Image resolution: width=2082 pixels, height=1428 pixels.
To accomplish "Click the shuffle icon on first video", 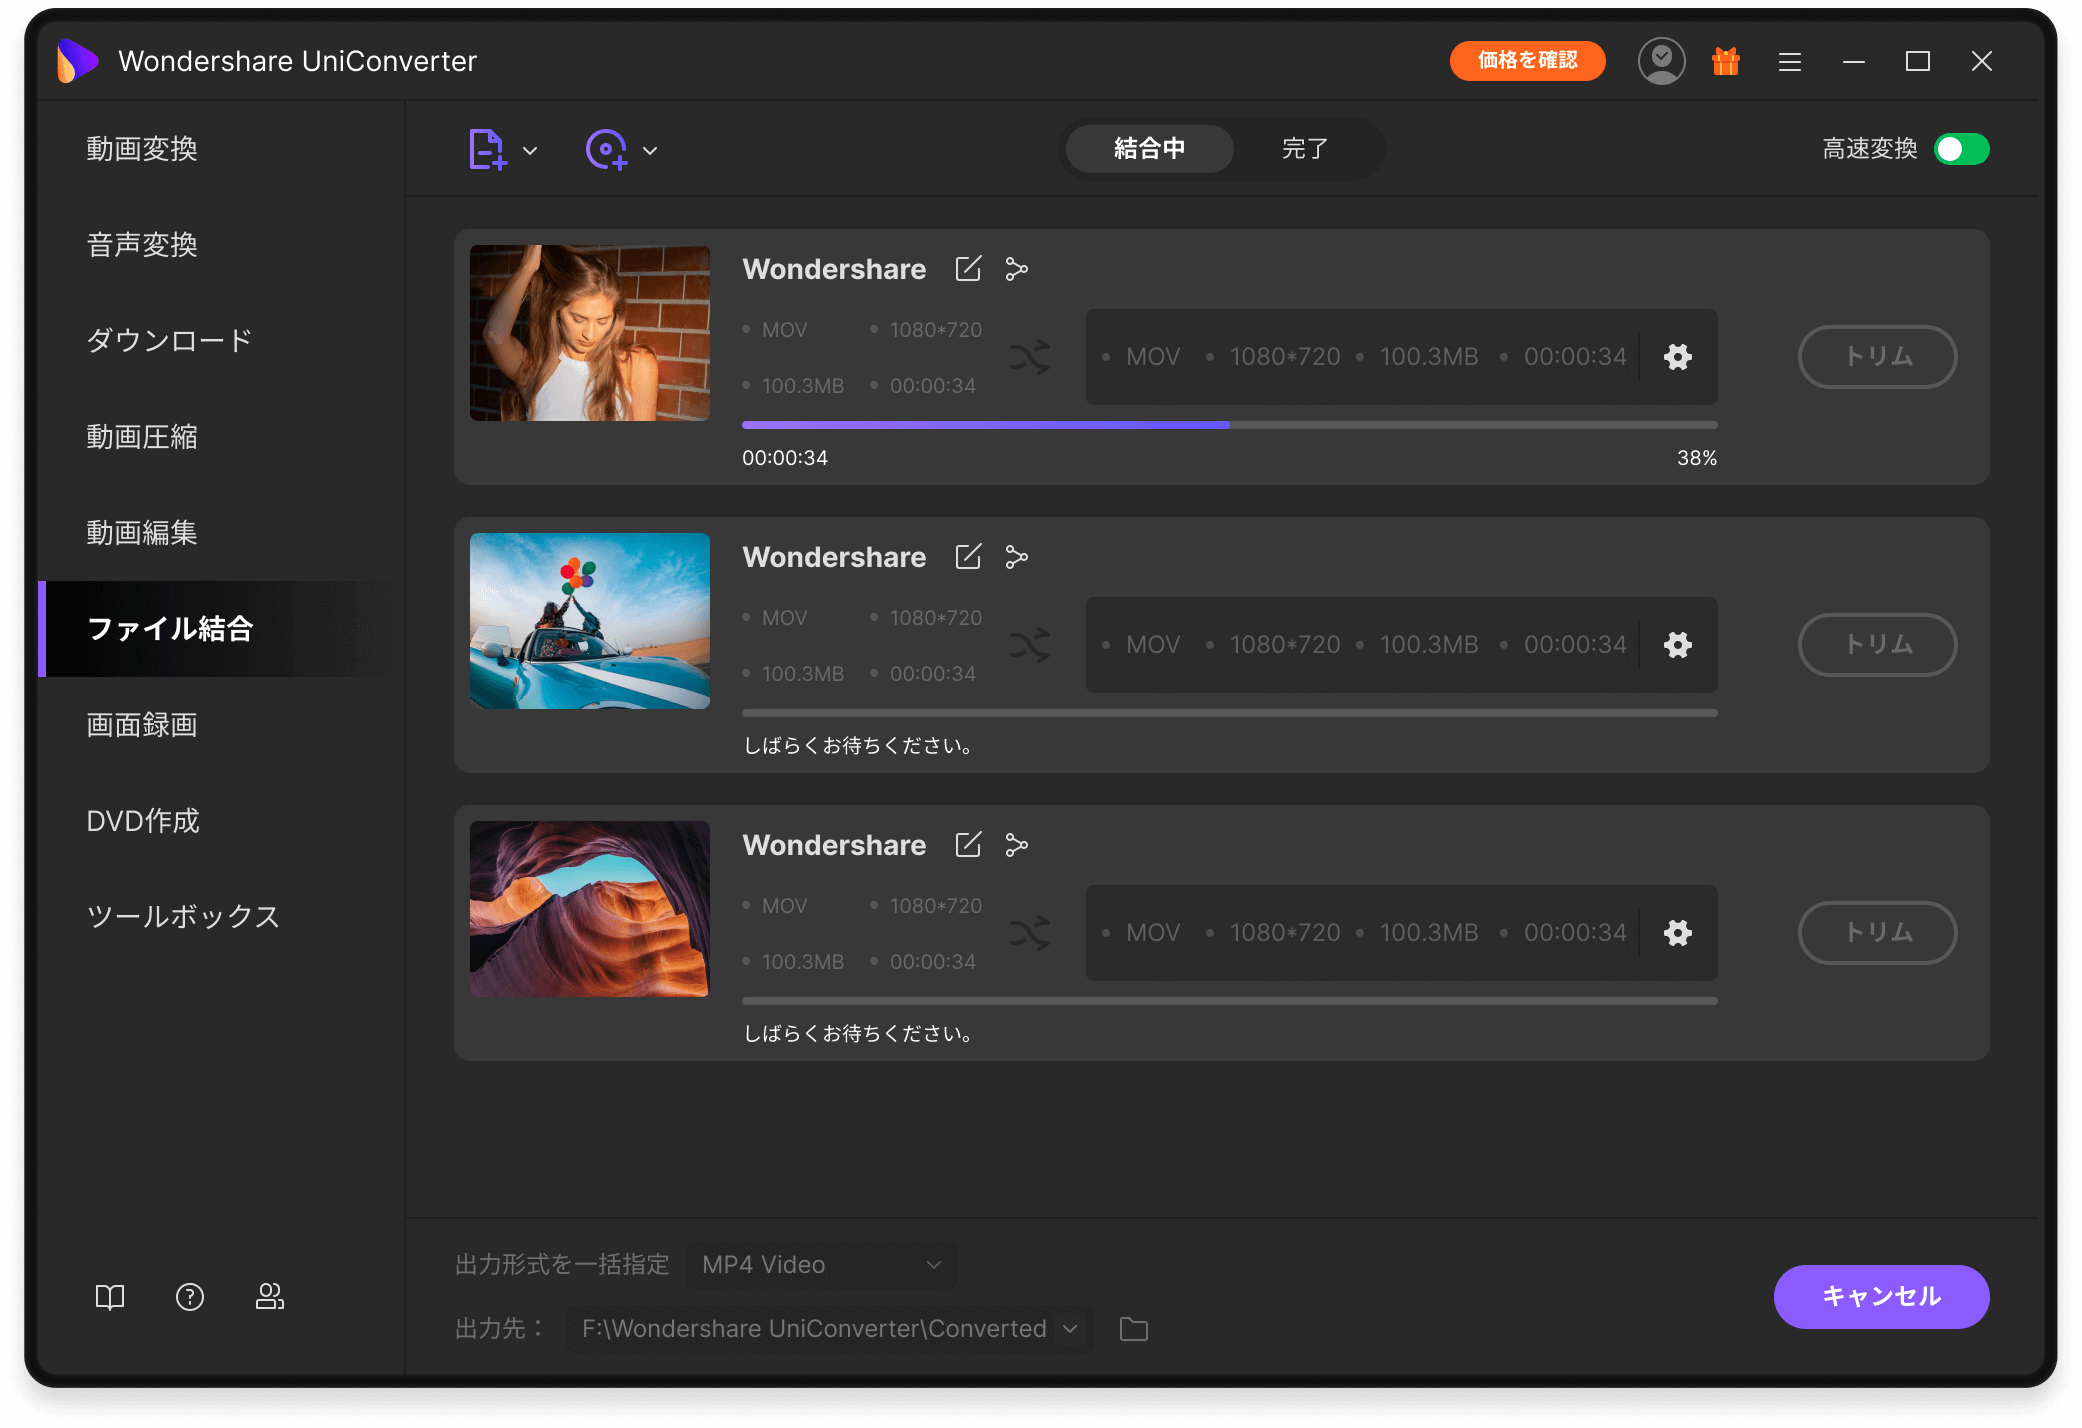I will point(1030,357).
